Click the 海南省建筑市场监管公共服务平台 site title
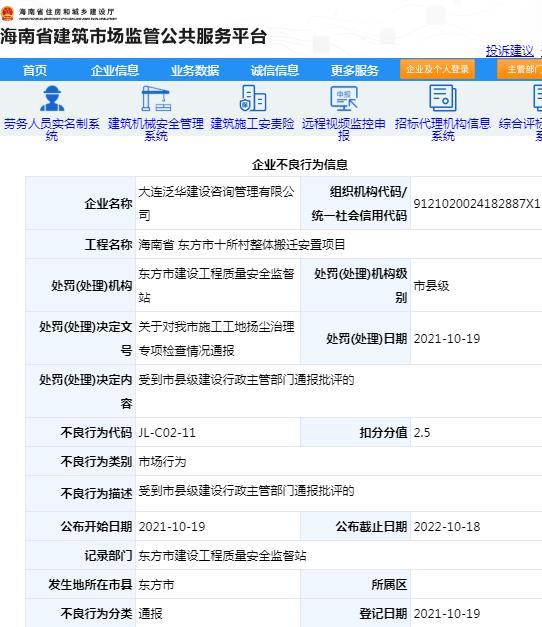Image resolution: width=542 pixels, height=627 pixels. pyautogui.click(x=133, y=36)
